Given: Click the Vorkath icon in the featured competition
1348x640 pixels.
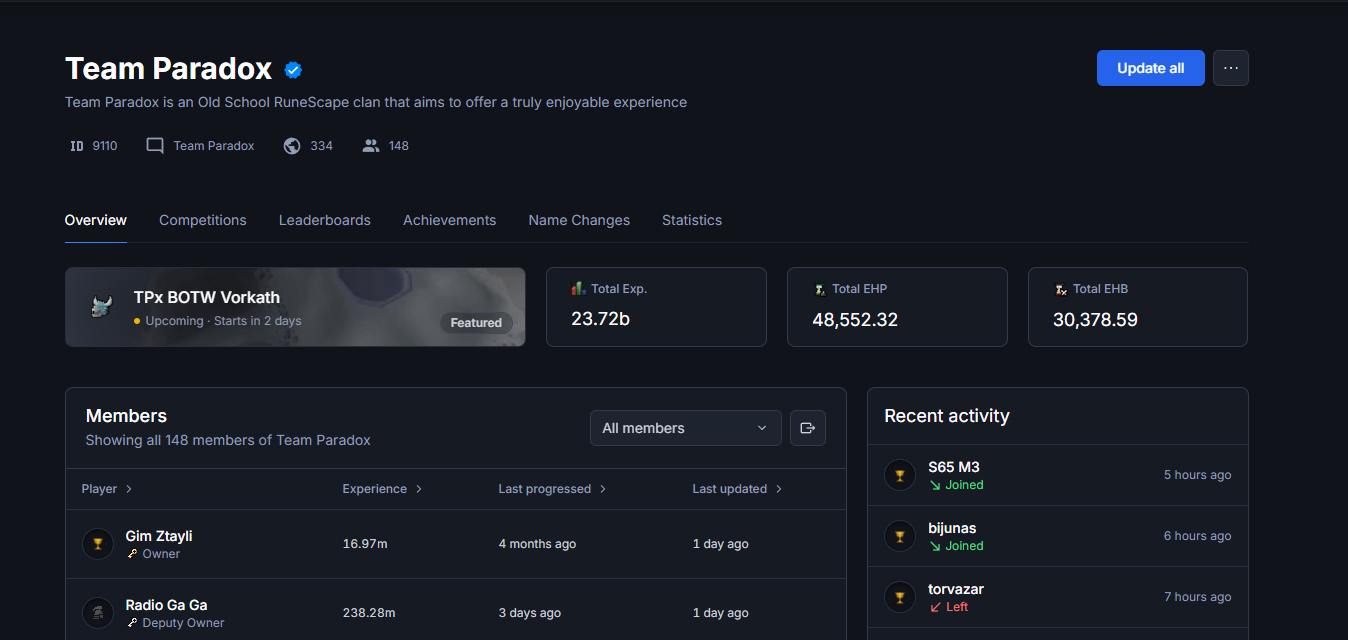Looking at the screenshot, I should pyautogui.click(x=101, y=306).
